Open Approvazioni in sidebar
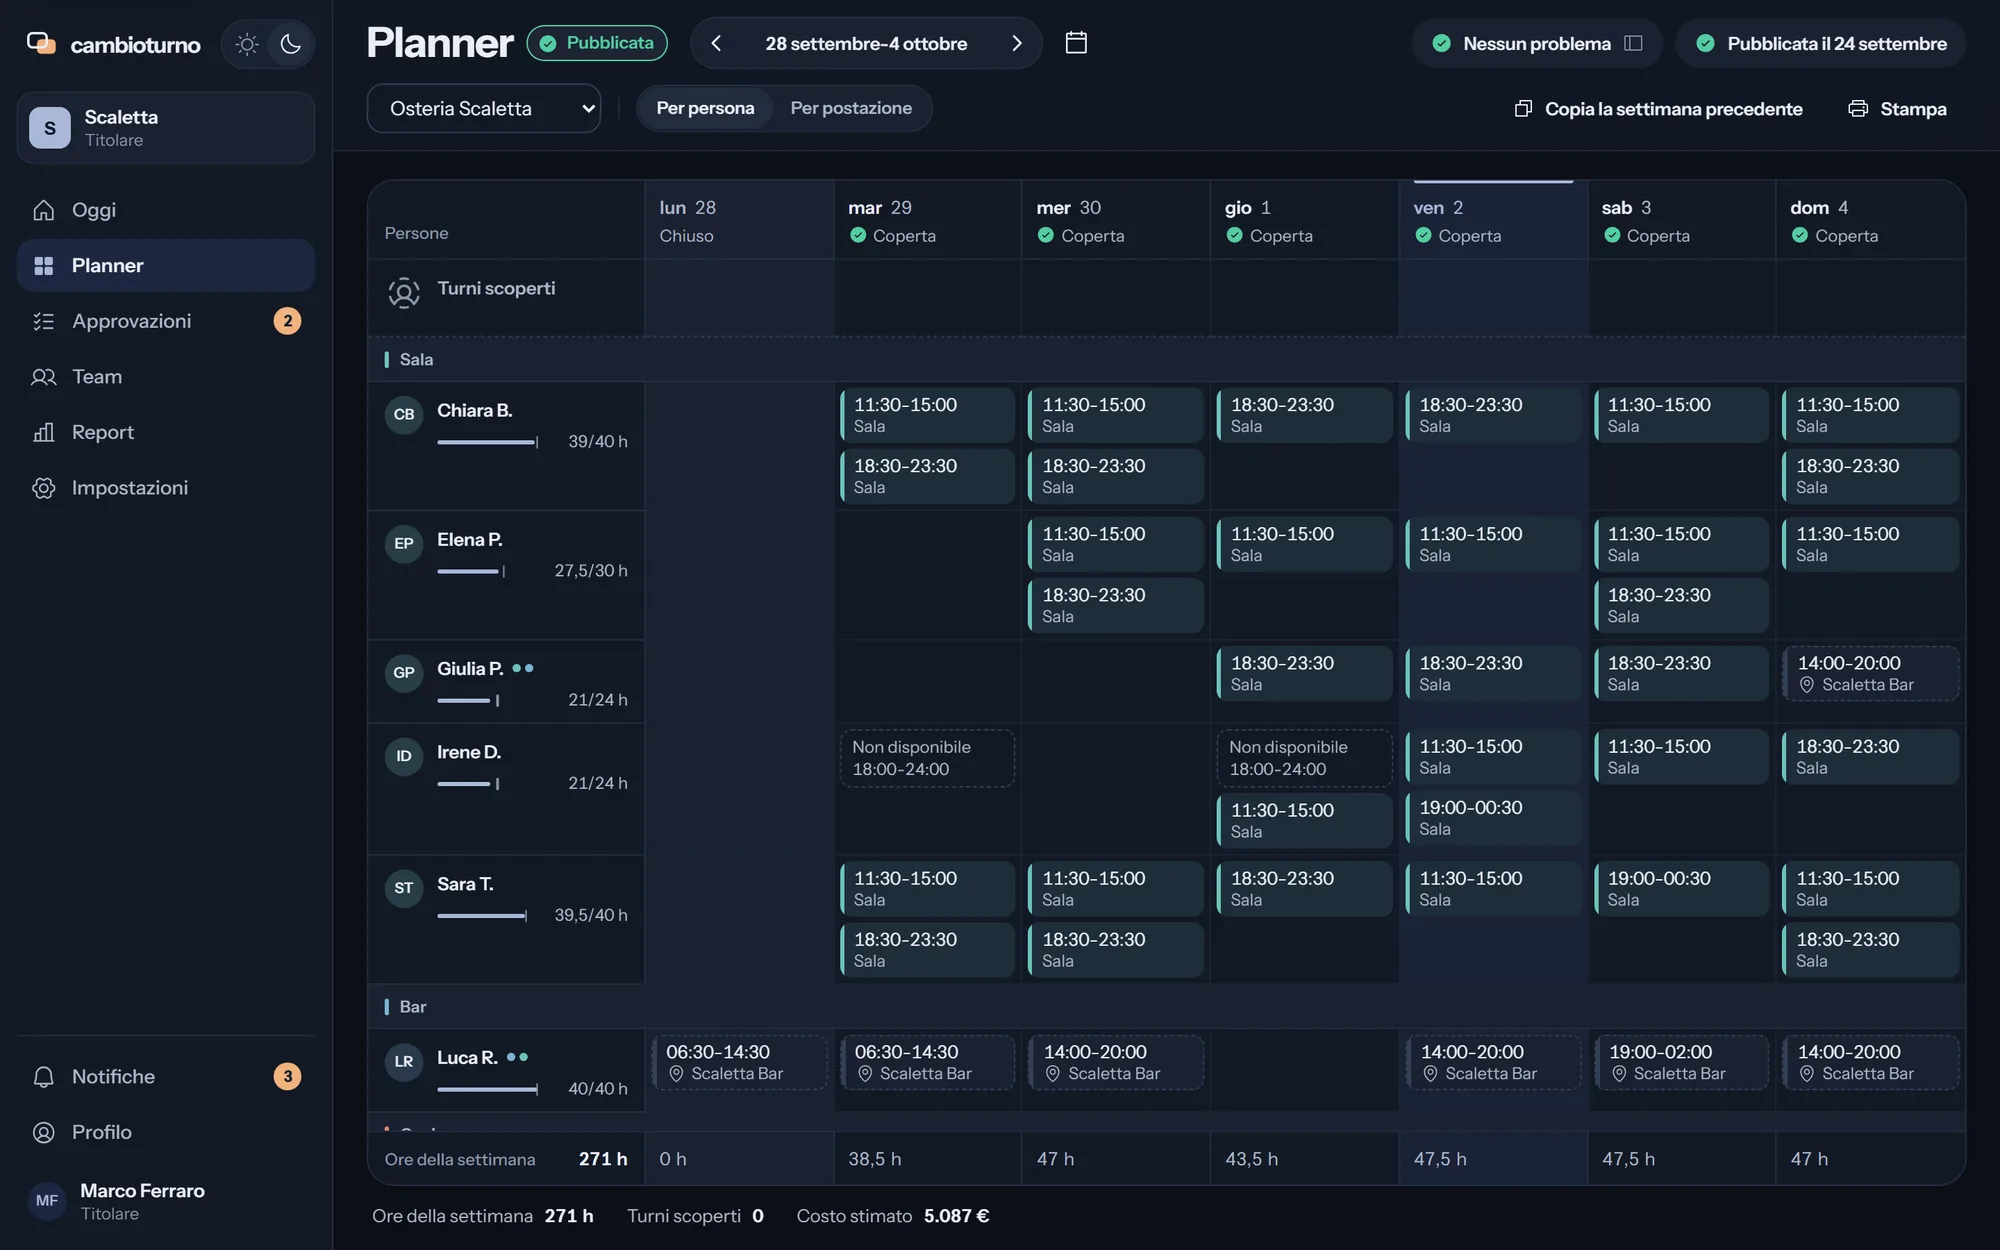The width and height of the screenshot is (2000, 1250). coord(166,321)
